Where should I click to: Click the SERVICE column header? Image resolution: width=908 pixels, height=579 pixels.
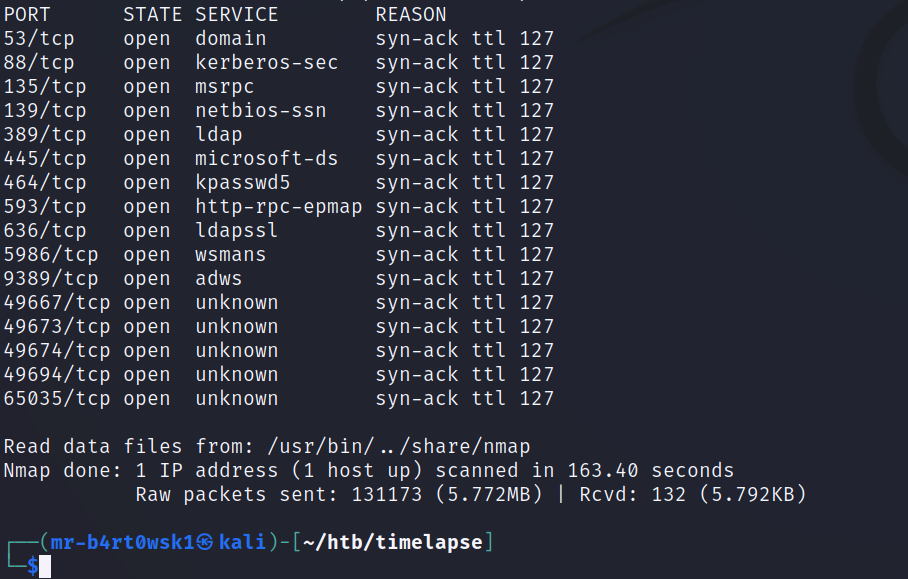236,14
